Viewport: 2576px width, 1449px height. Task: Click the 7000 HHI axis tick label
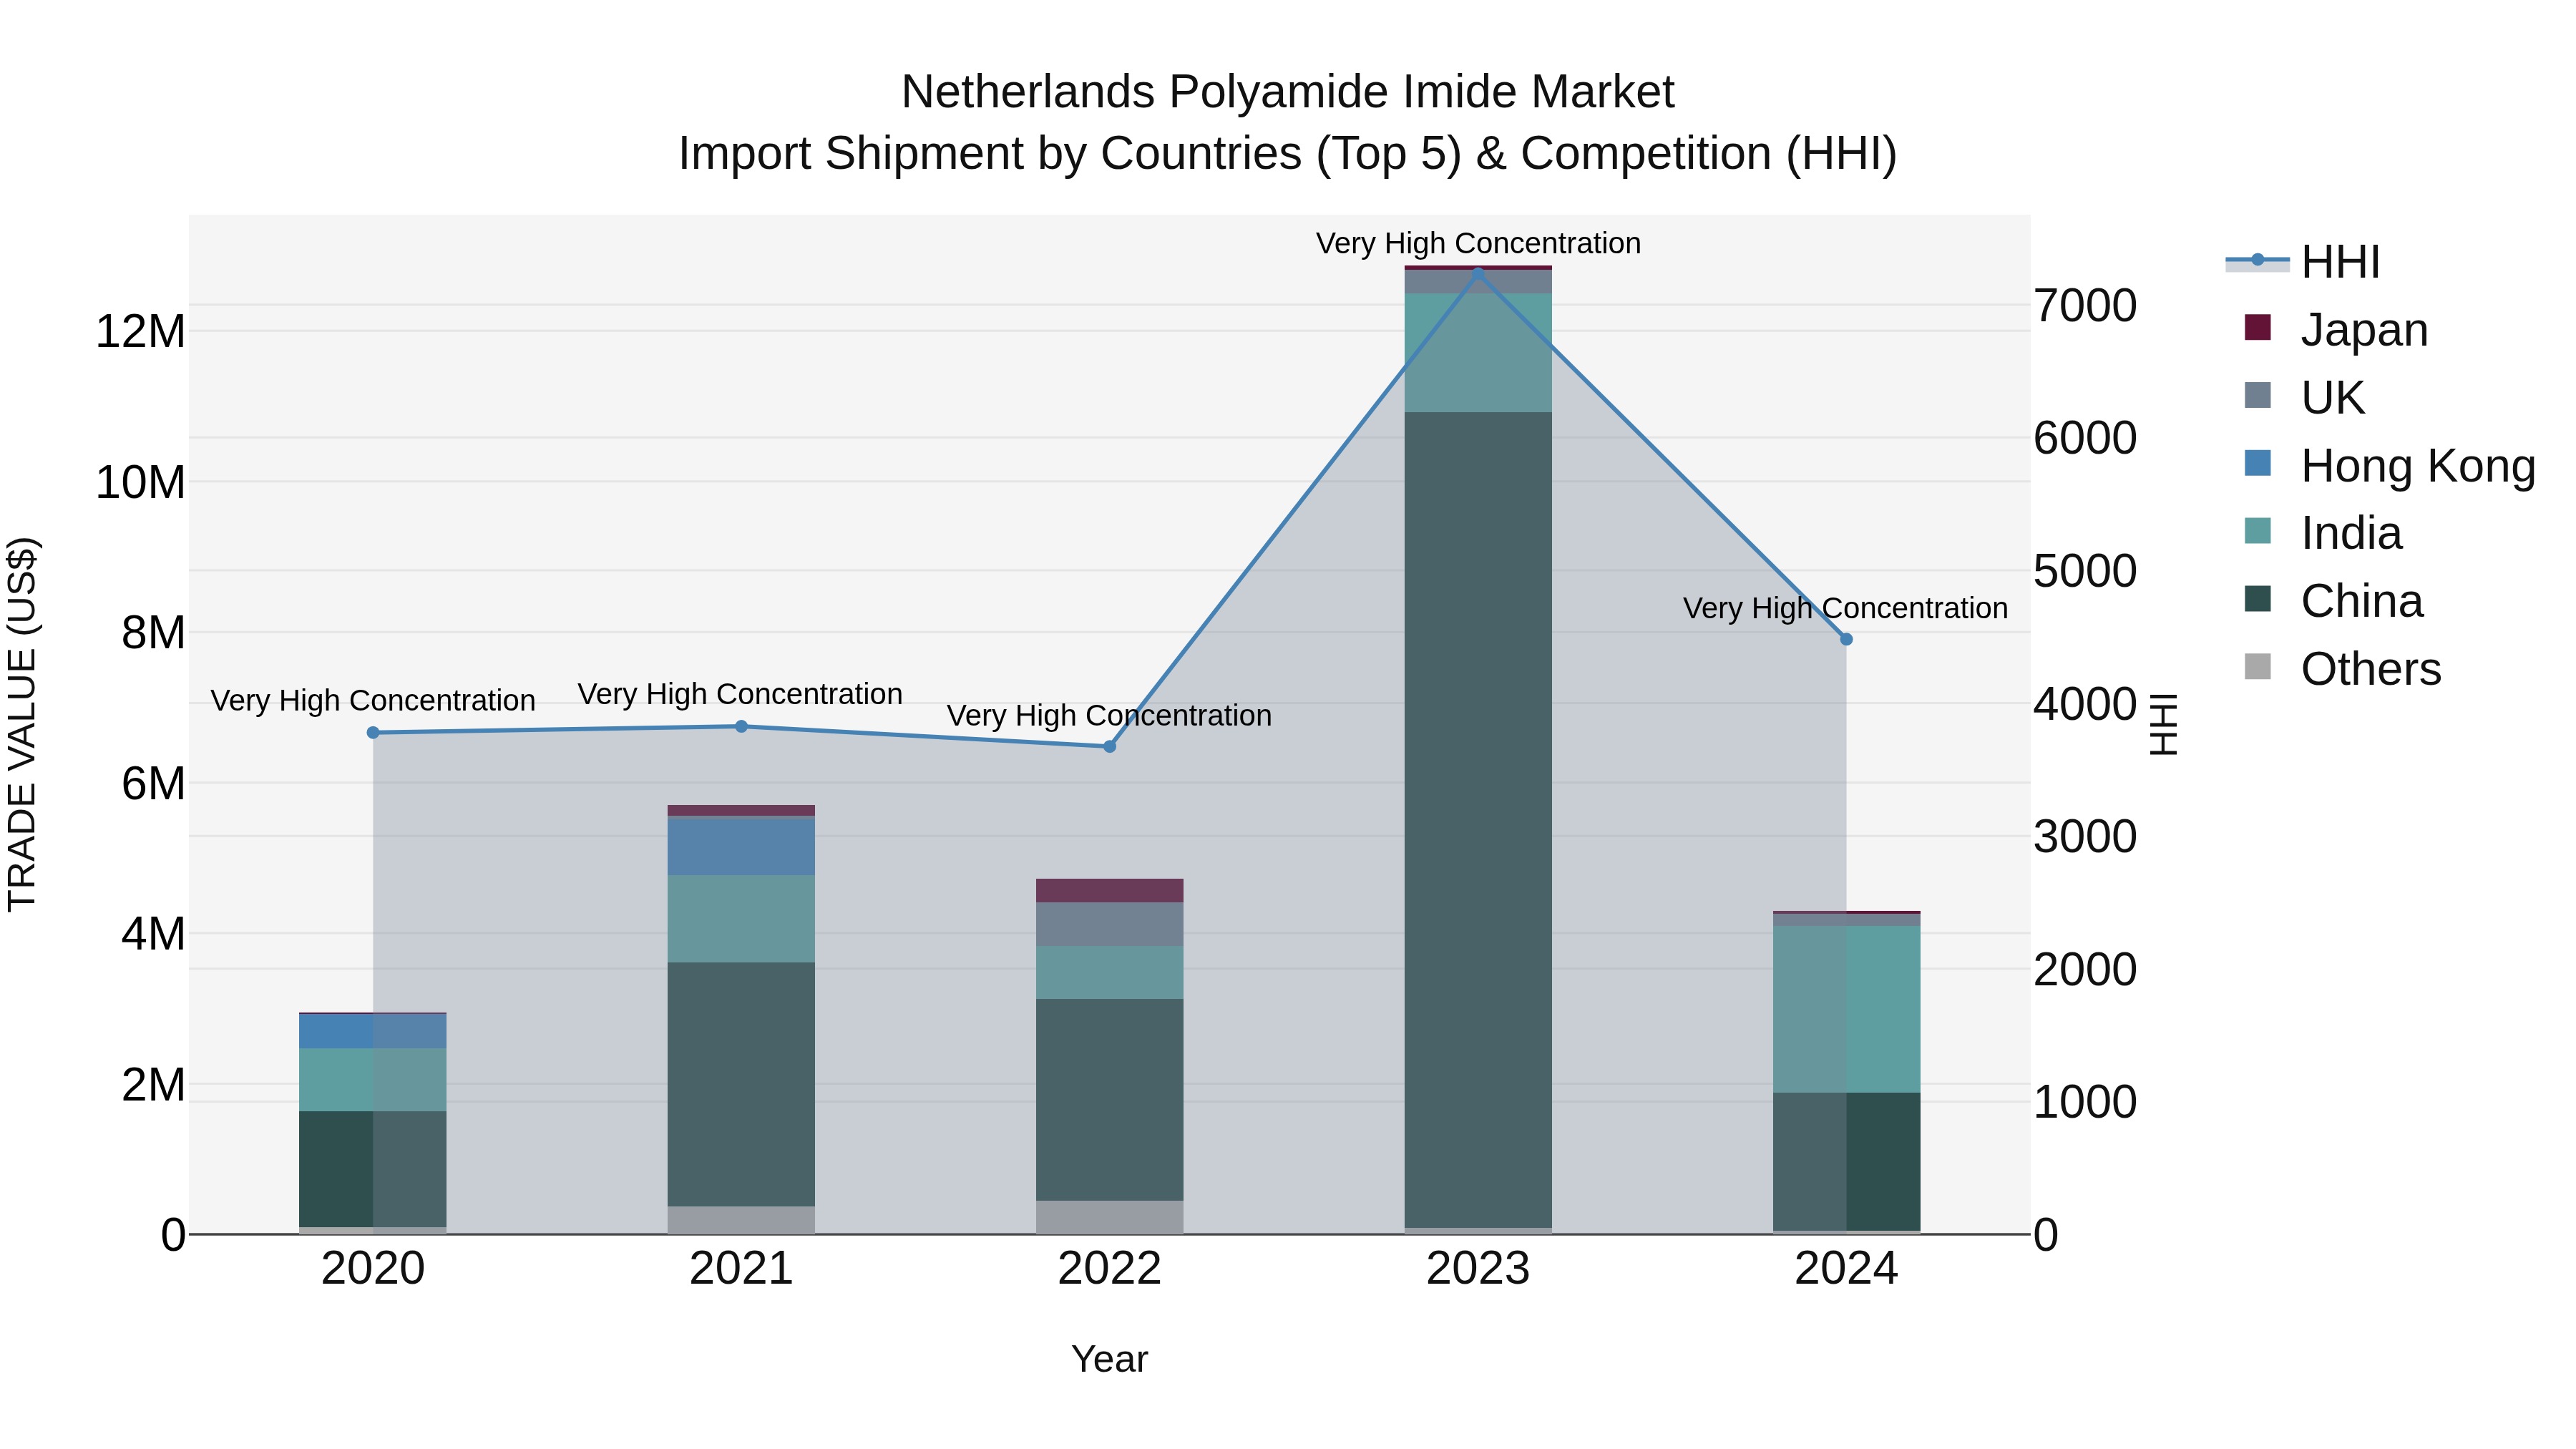pyautogui.click(x=2085, y=306)
